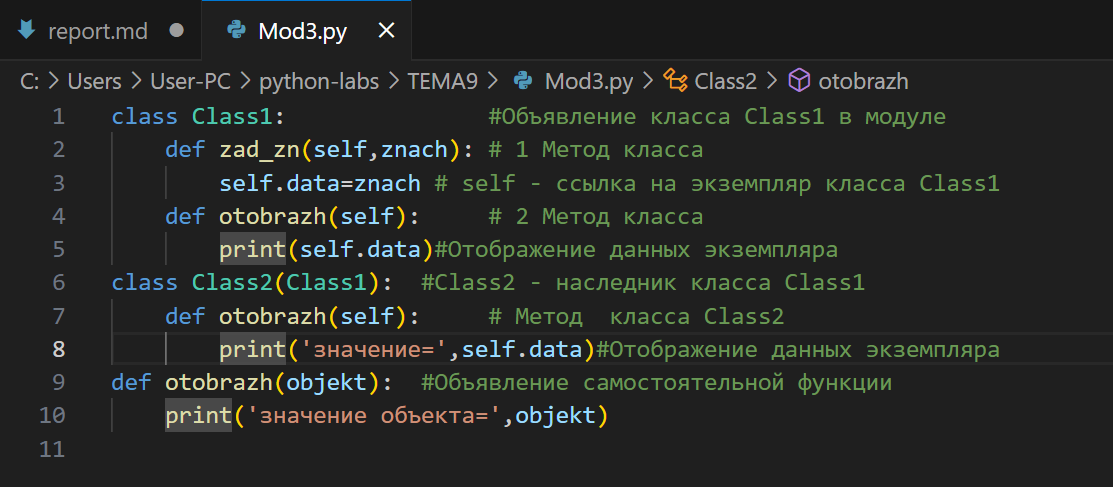Close the Mod3.py editor tab
The width and height of the screenshot is (1113, 487).
[386, 31]
